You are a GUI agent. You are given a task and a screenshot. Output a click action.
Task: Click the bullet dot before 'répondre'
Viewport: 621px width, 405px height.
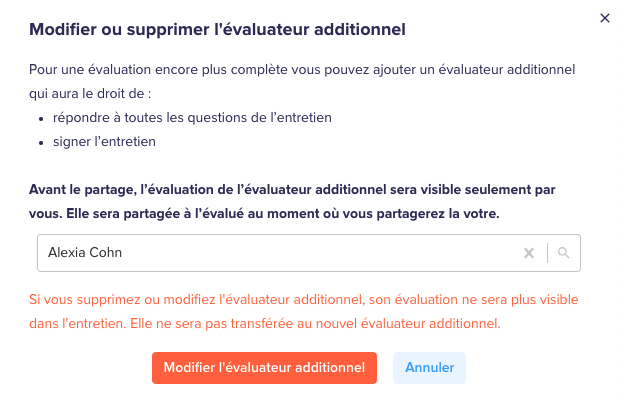(41, 118)
